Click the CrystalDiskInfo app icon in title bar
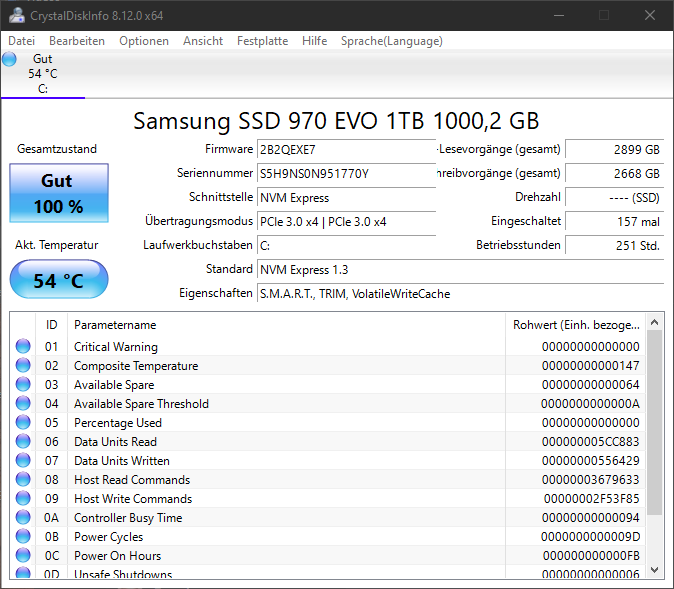The width and height of the screenshot is (674, 589). click(x=17, y=15)
